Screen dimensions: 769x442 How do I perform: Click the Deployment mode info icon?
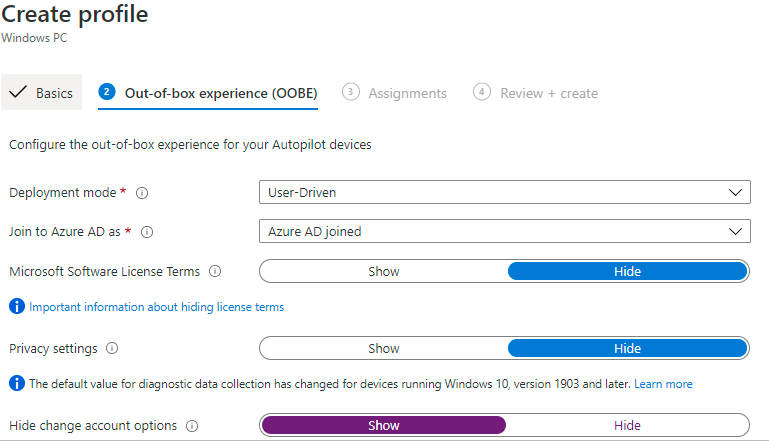click(x=142, y=193)
